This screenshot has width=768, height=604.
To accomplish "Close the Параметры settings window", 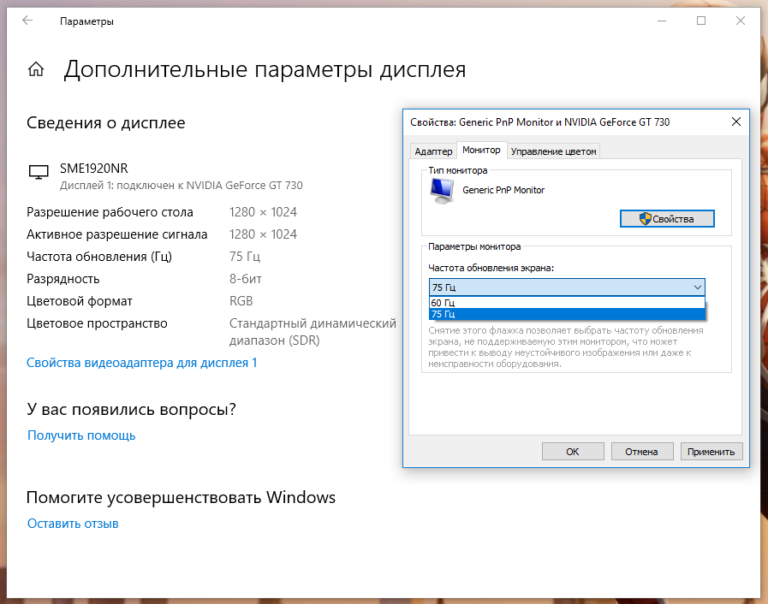I will (x=743, y=21).
